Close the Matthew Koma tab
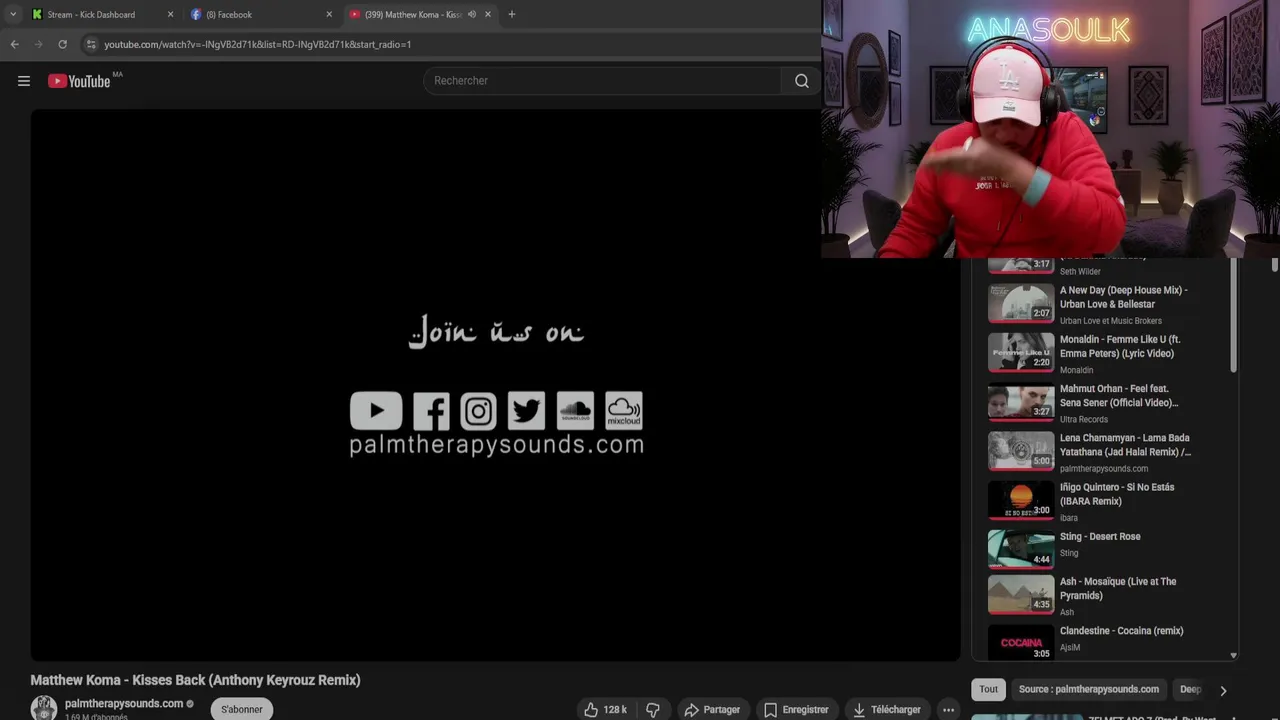The width and height of the screenshot is (1280, 720). 488,14
